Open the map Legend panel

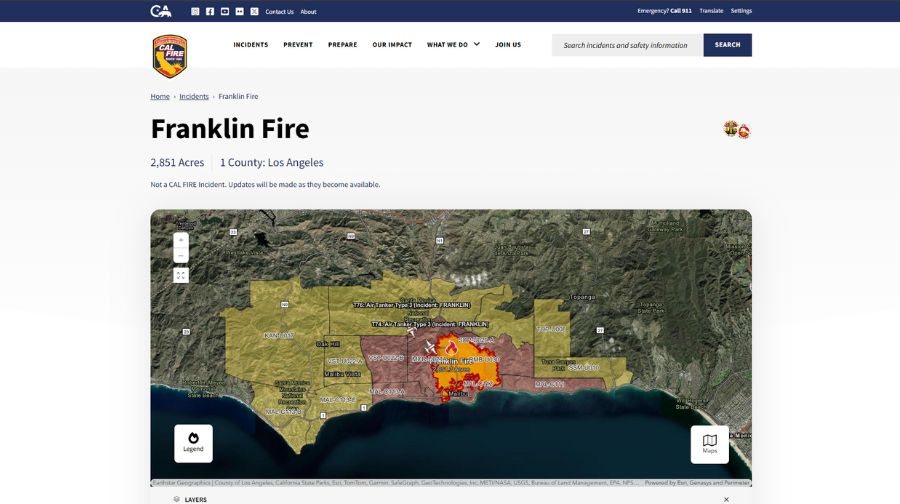tap(193, 443)
